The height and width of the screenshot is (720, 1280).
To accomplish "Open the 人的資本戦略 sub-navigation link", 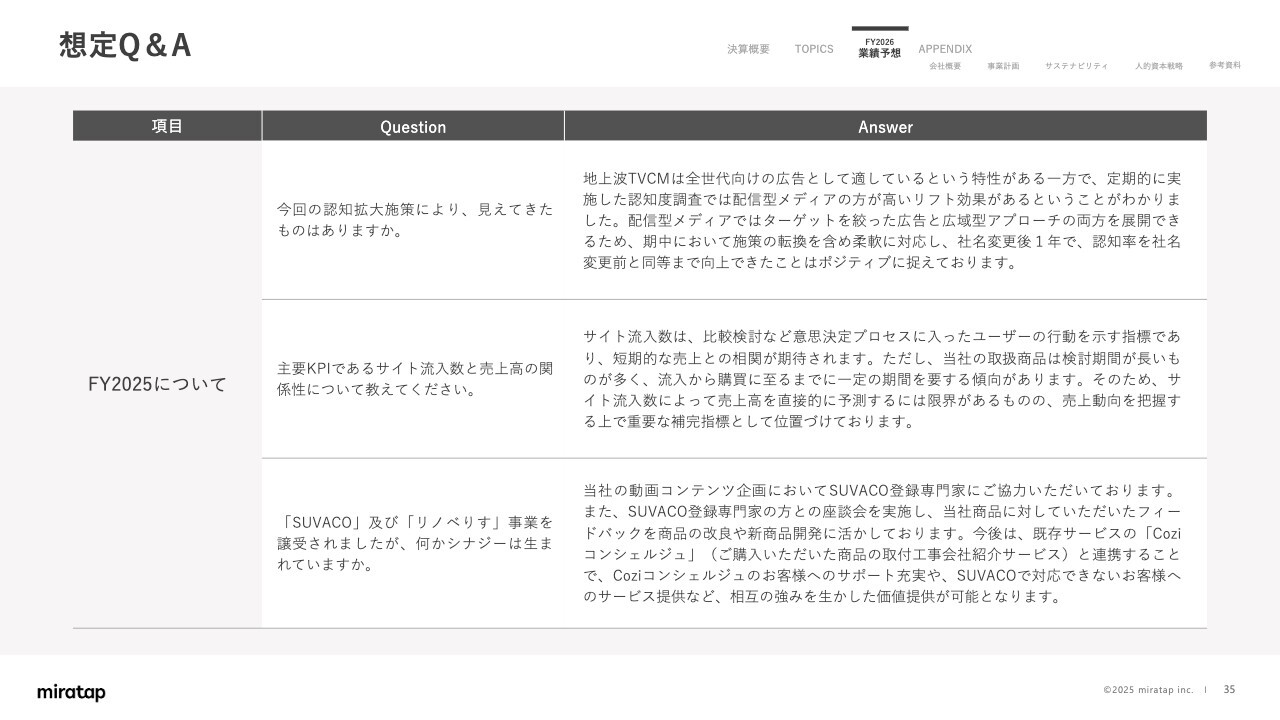I will tap(1158, 66).
